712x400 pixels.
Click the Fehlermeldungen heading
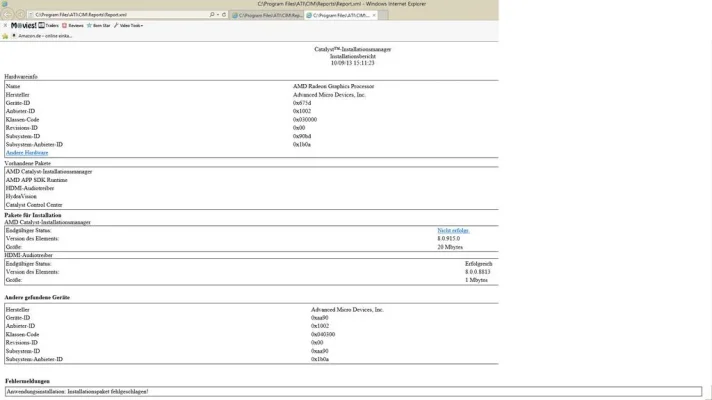pos(27,381)
